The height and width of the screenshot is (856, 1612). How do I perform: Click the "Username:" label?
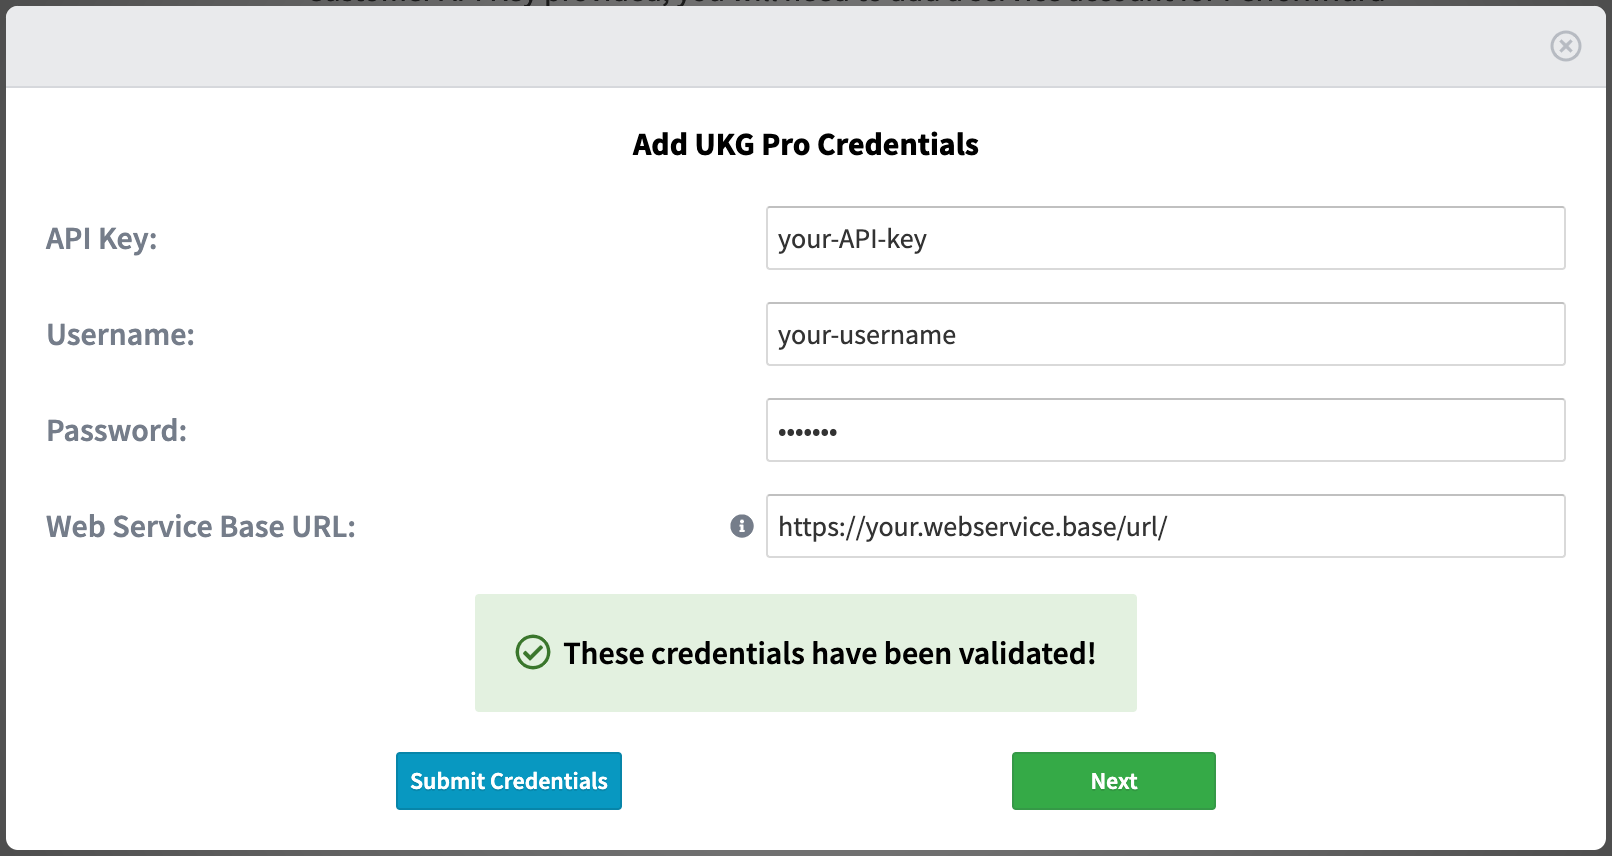pos(120,335)
